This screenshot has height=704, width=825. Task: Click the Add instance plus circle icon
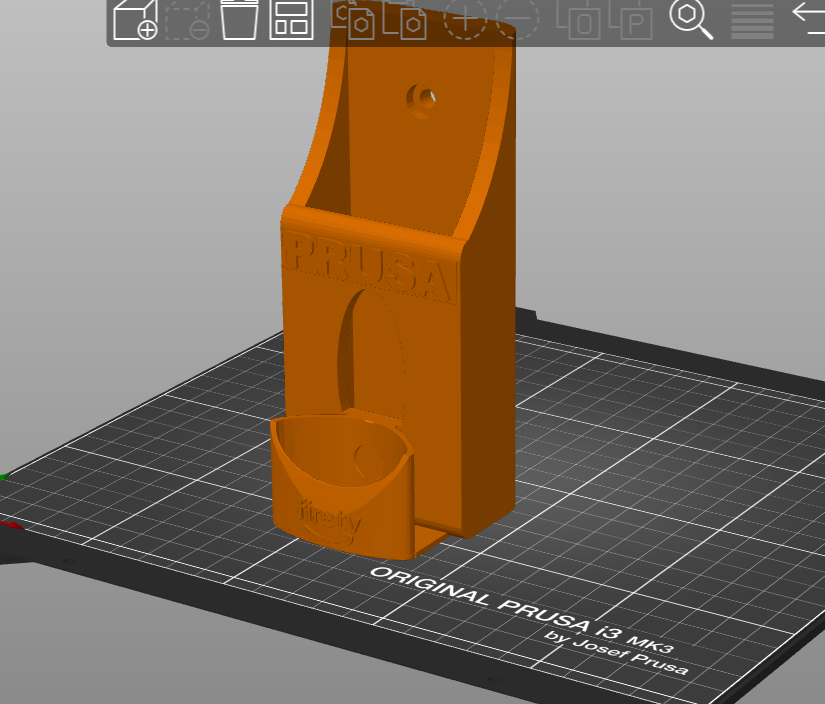[466, 19]
